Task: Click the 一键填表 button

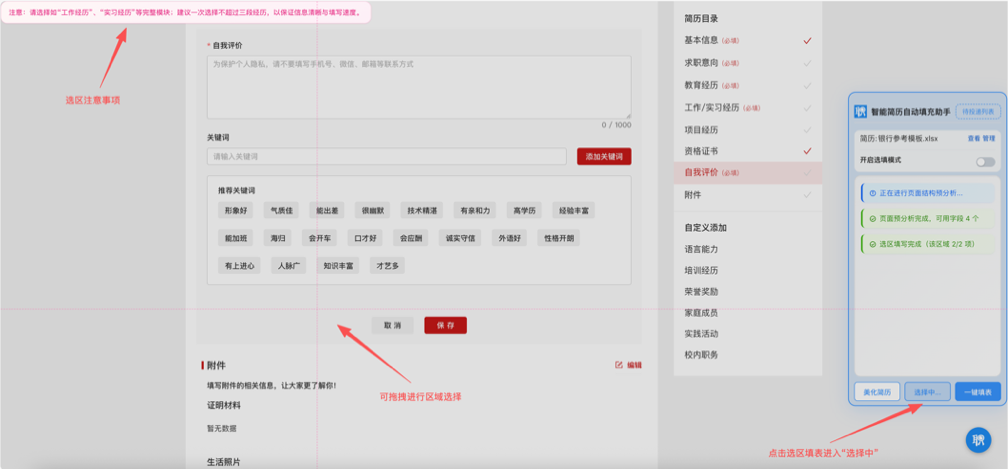Action: tap(978, 392)
